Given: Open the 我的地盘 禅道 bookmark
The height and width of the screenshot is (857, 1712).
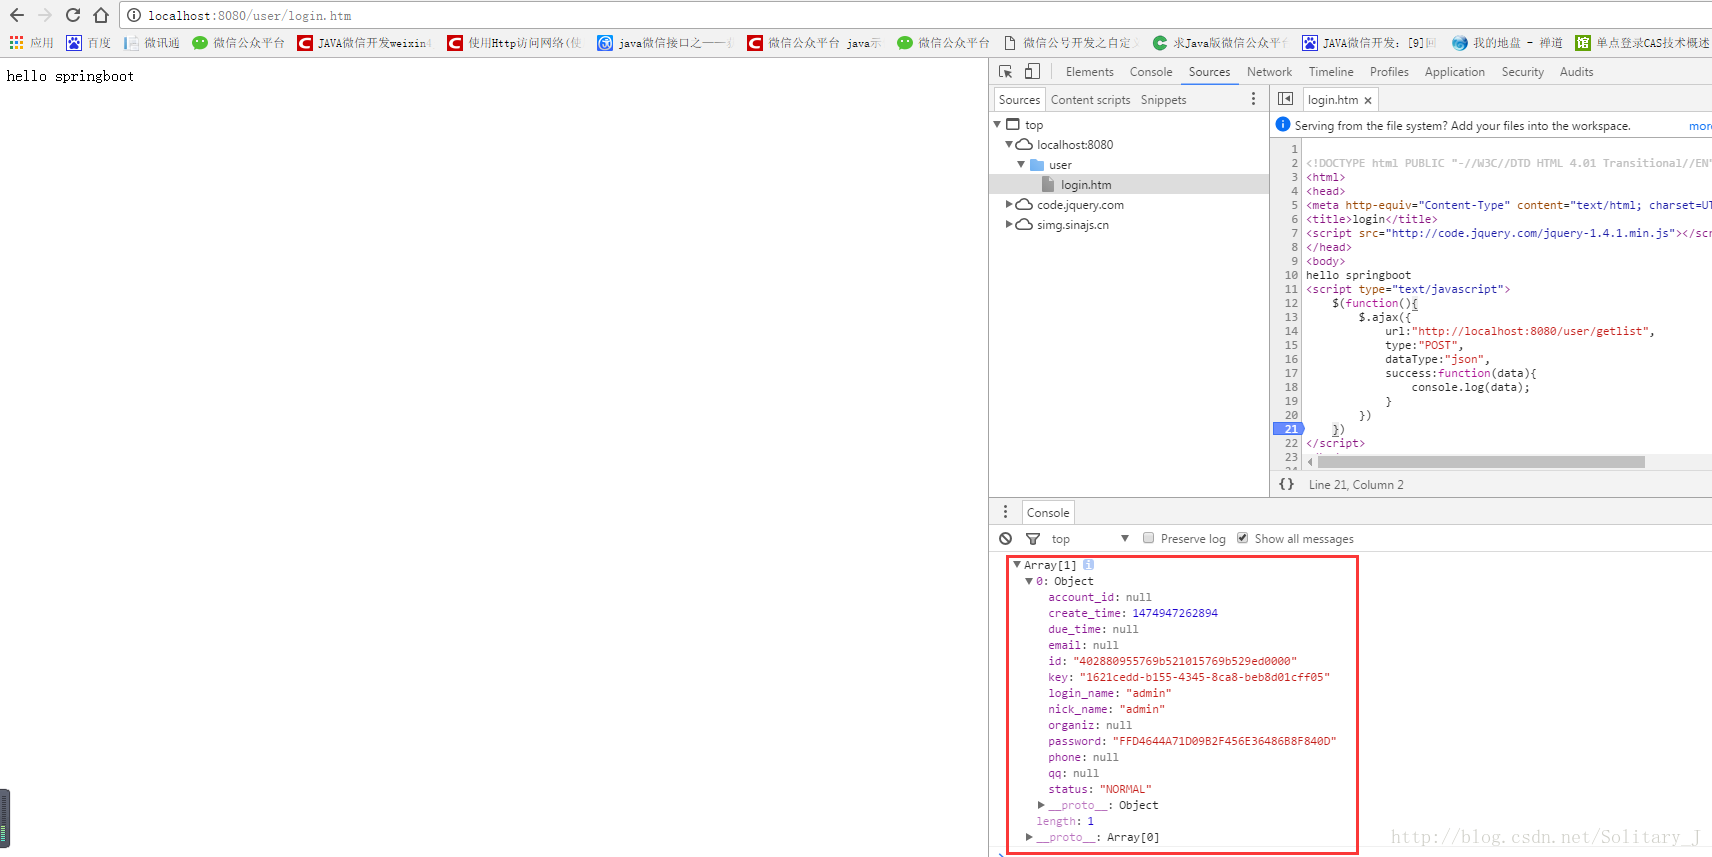Looking at the screenshot, I should 1507,43.
